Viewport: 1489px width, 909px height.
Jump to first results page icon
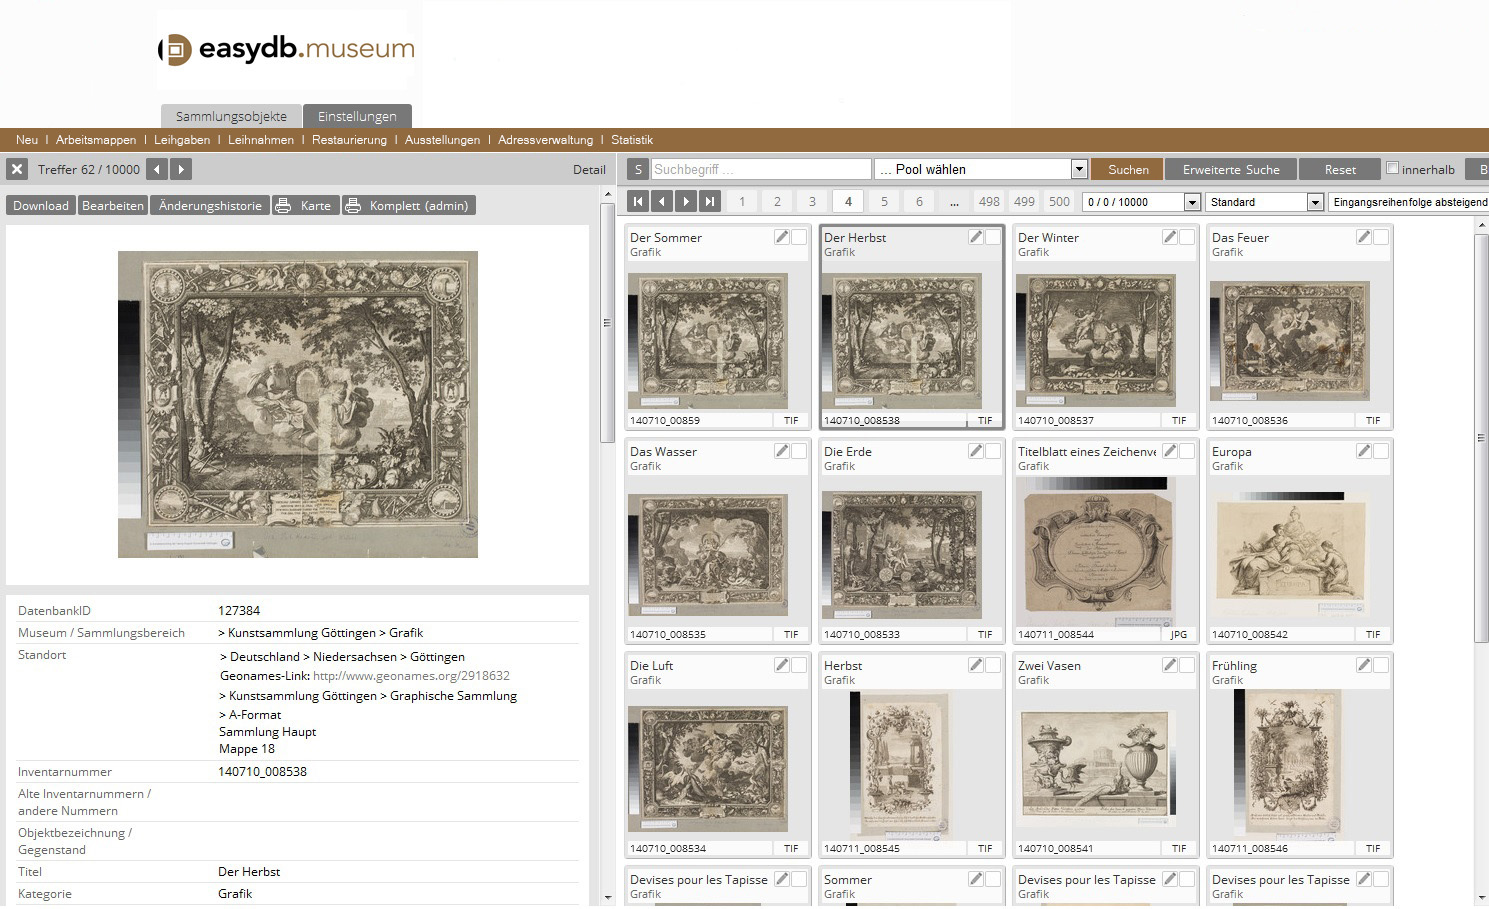point(638,201)
